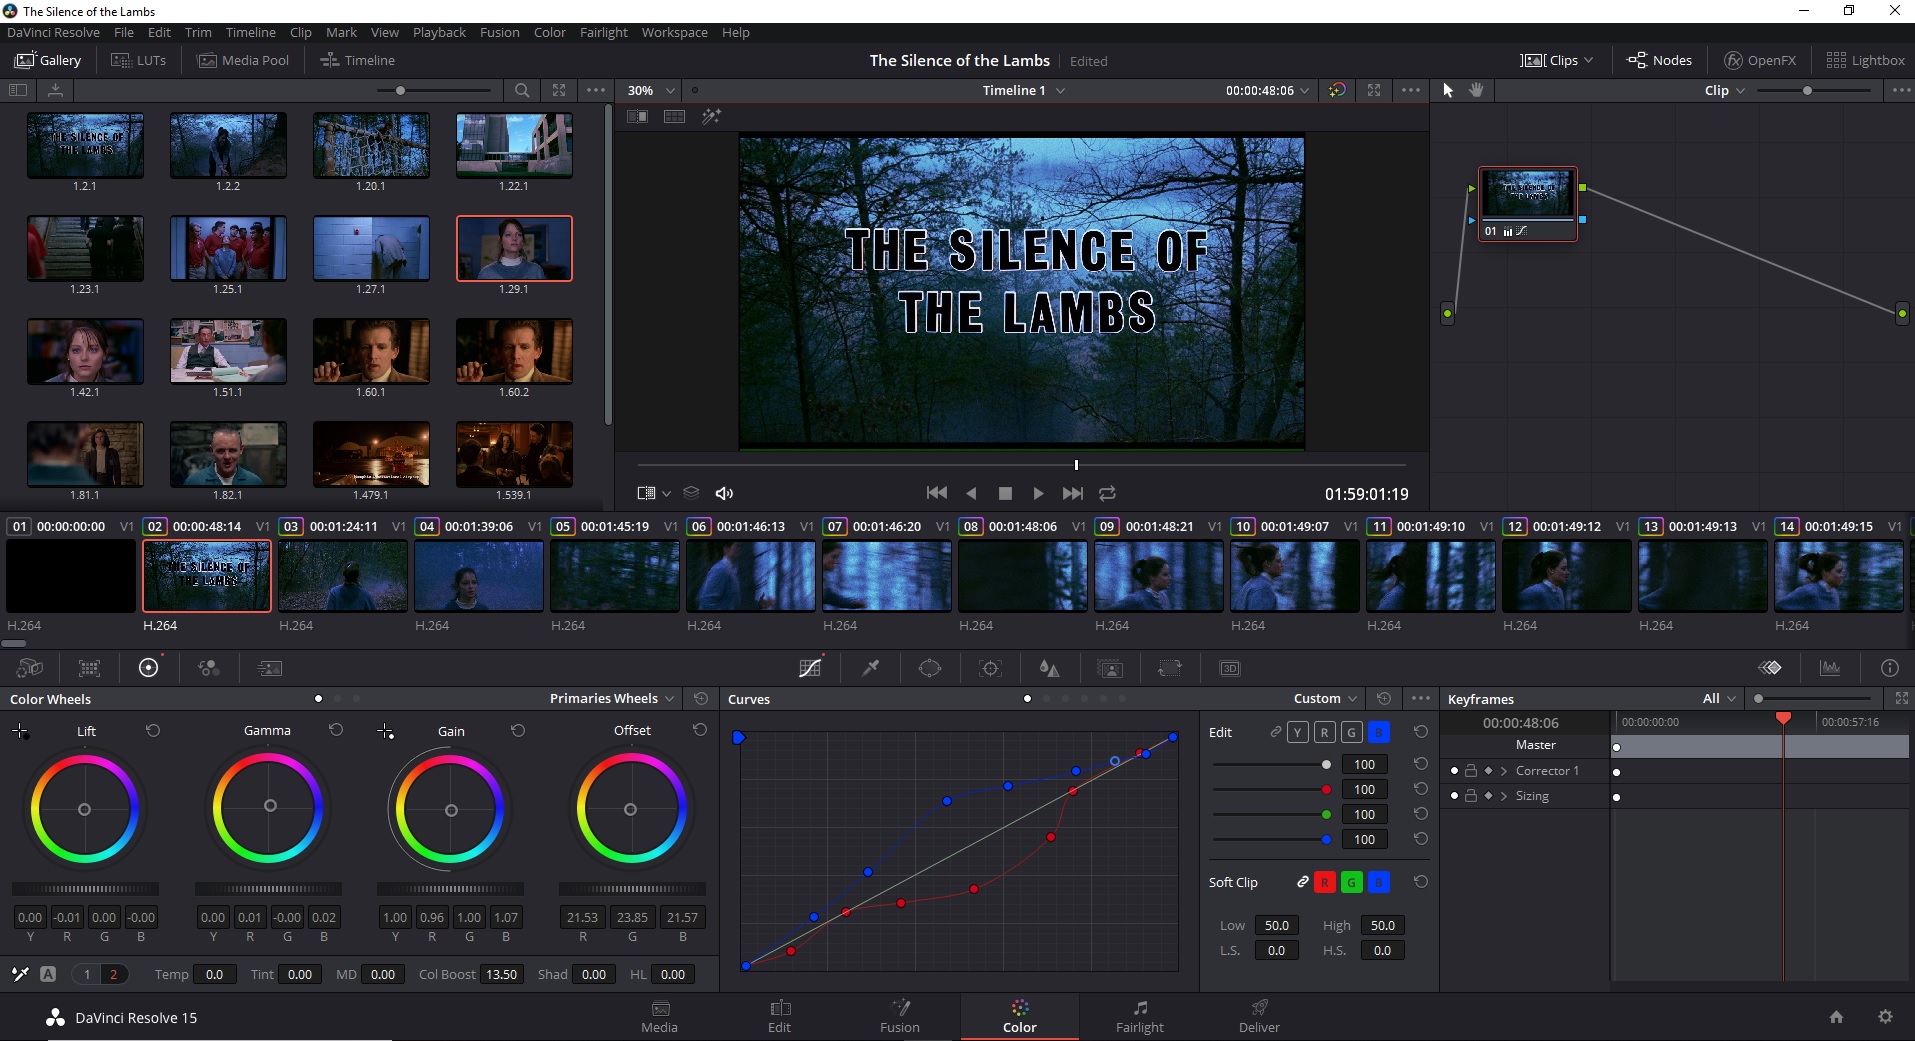Open the Sizing palette
This screenshot has width=1915, height=1041.
point(1170,668)
